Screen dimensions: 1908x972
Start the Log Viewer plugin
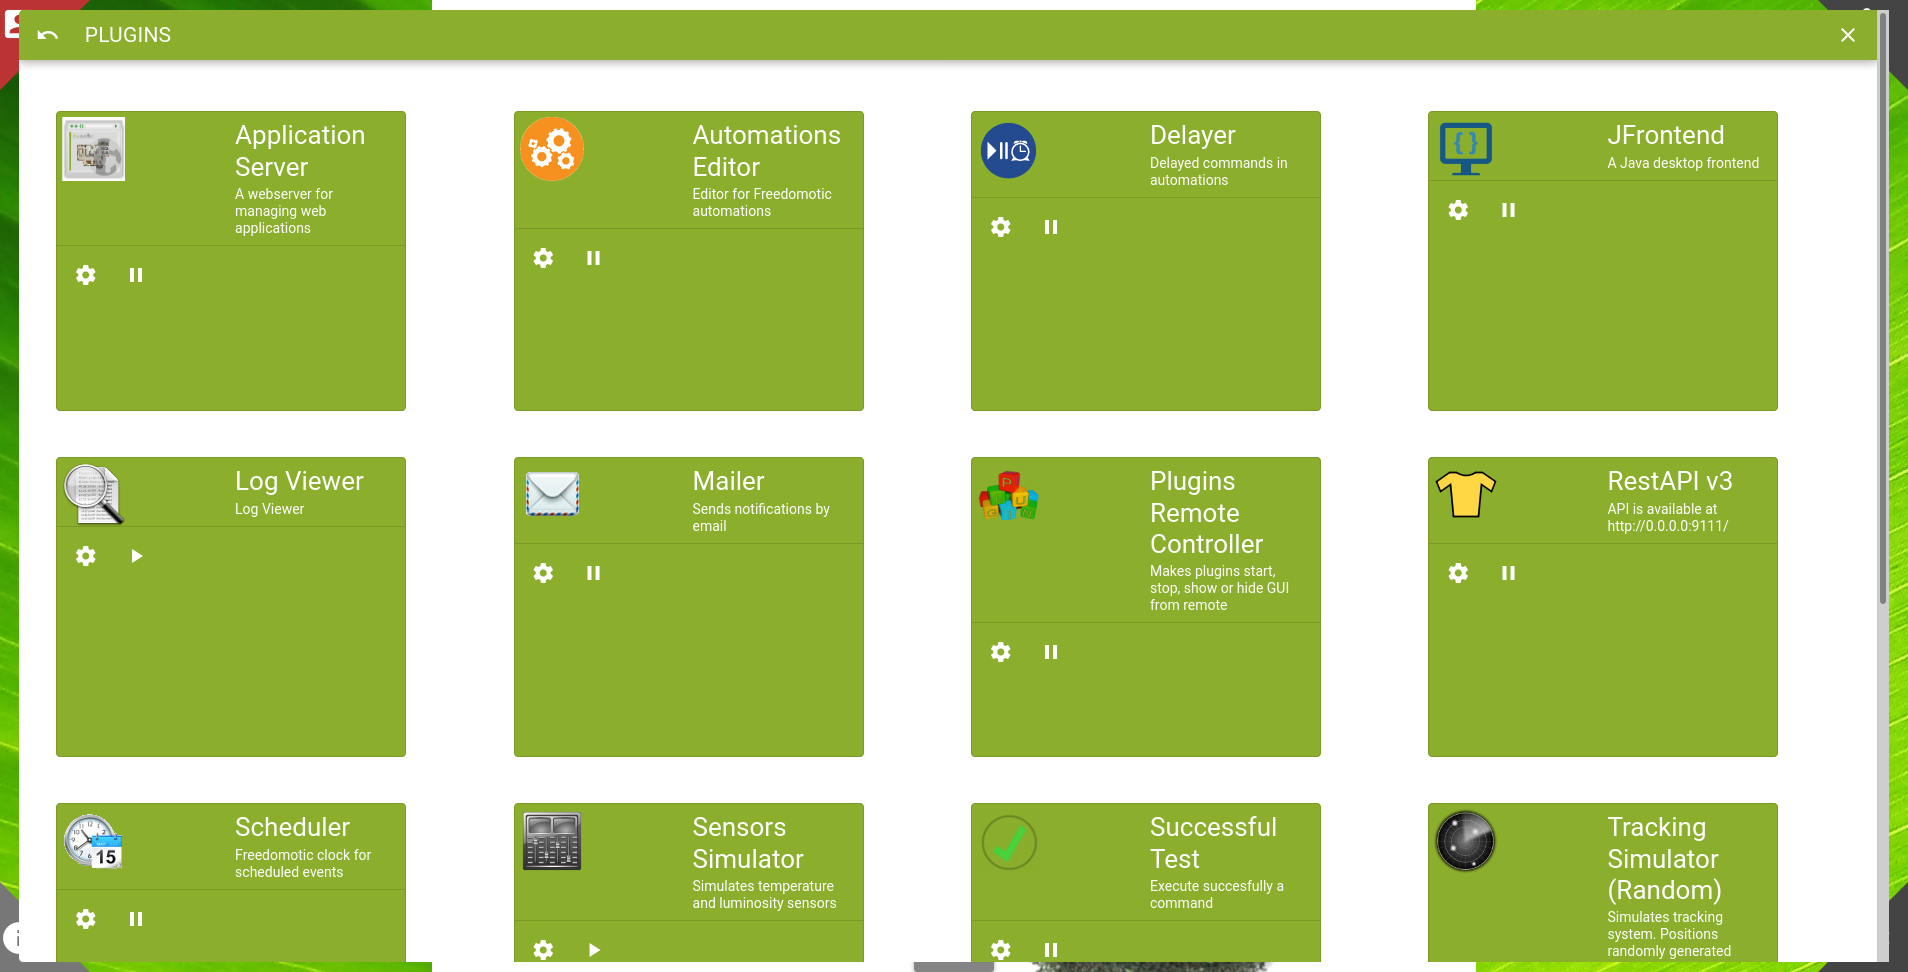pyautogui.click(x=136, y=556)
